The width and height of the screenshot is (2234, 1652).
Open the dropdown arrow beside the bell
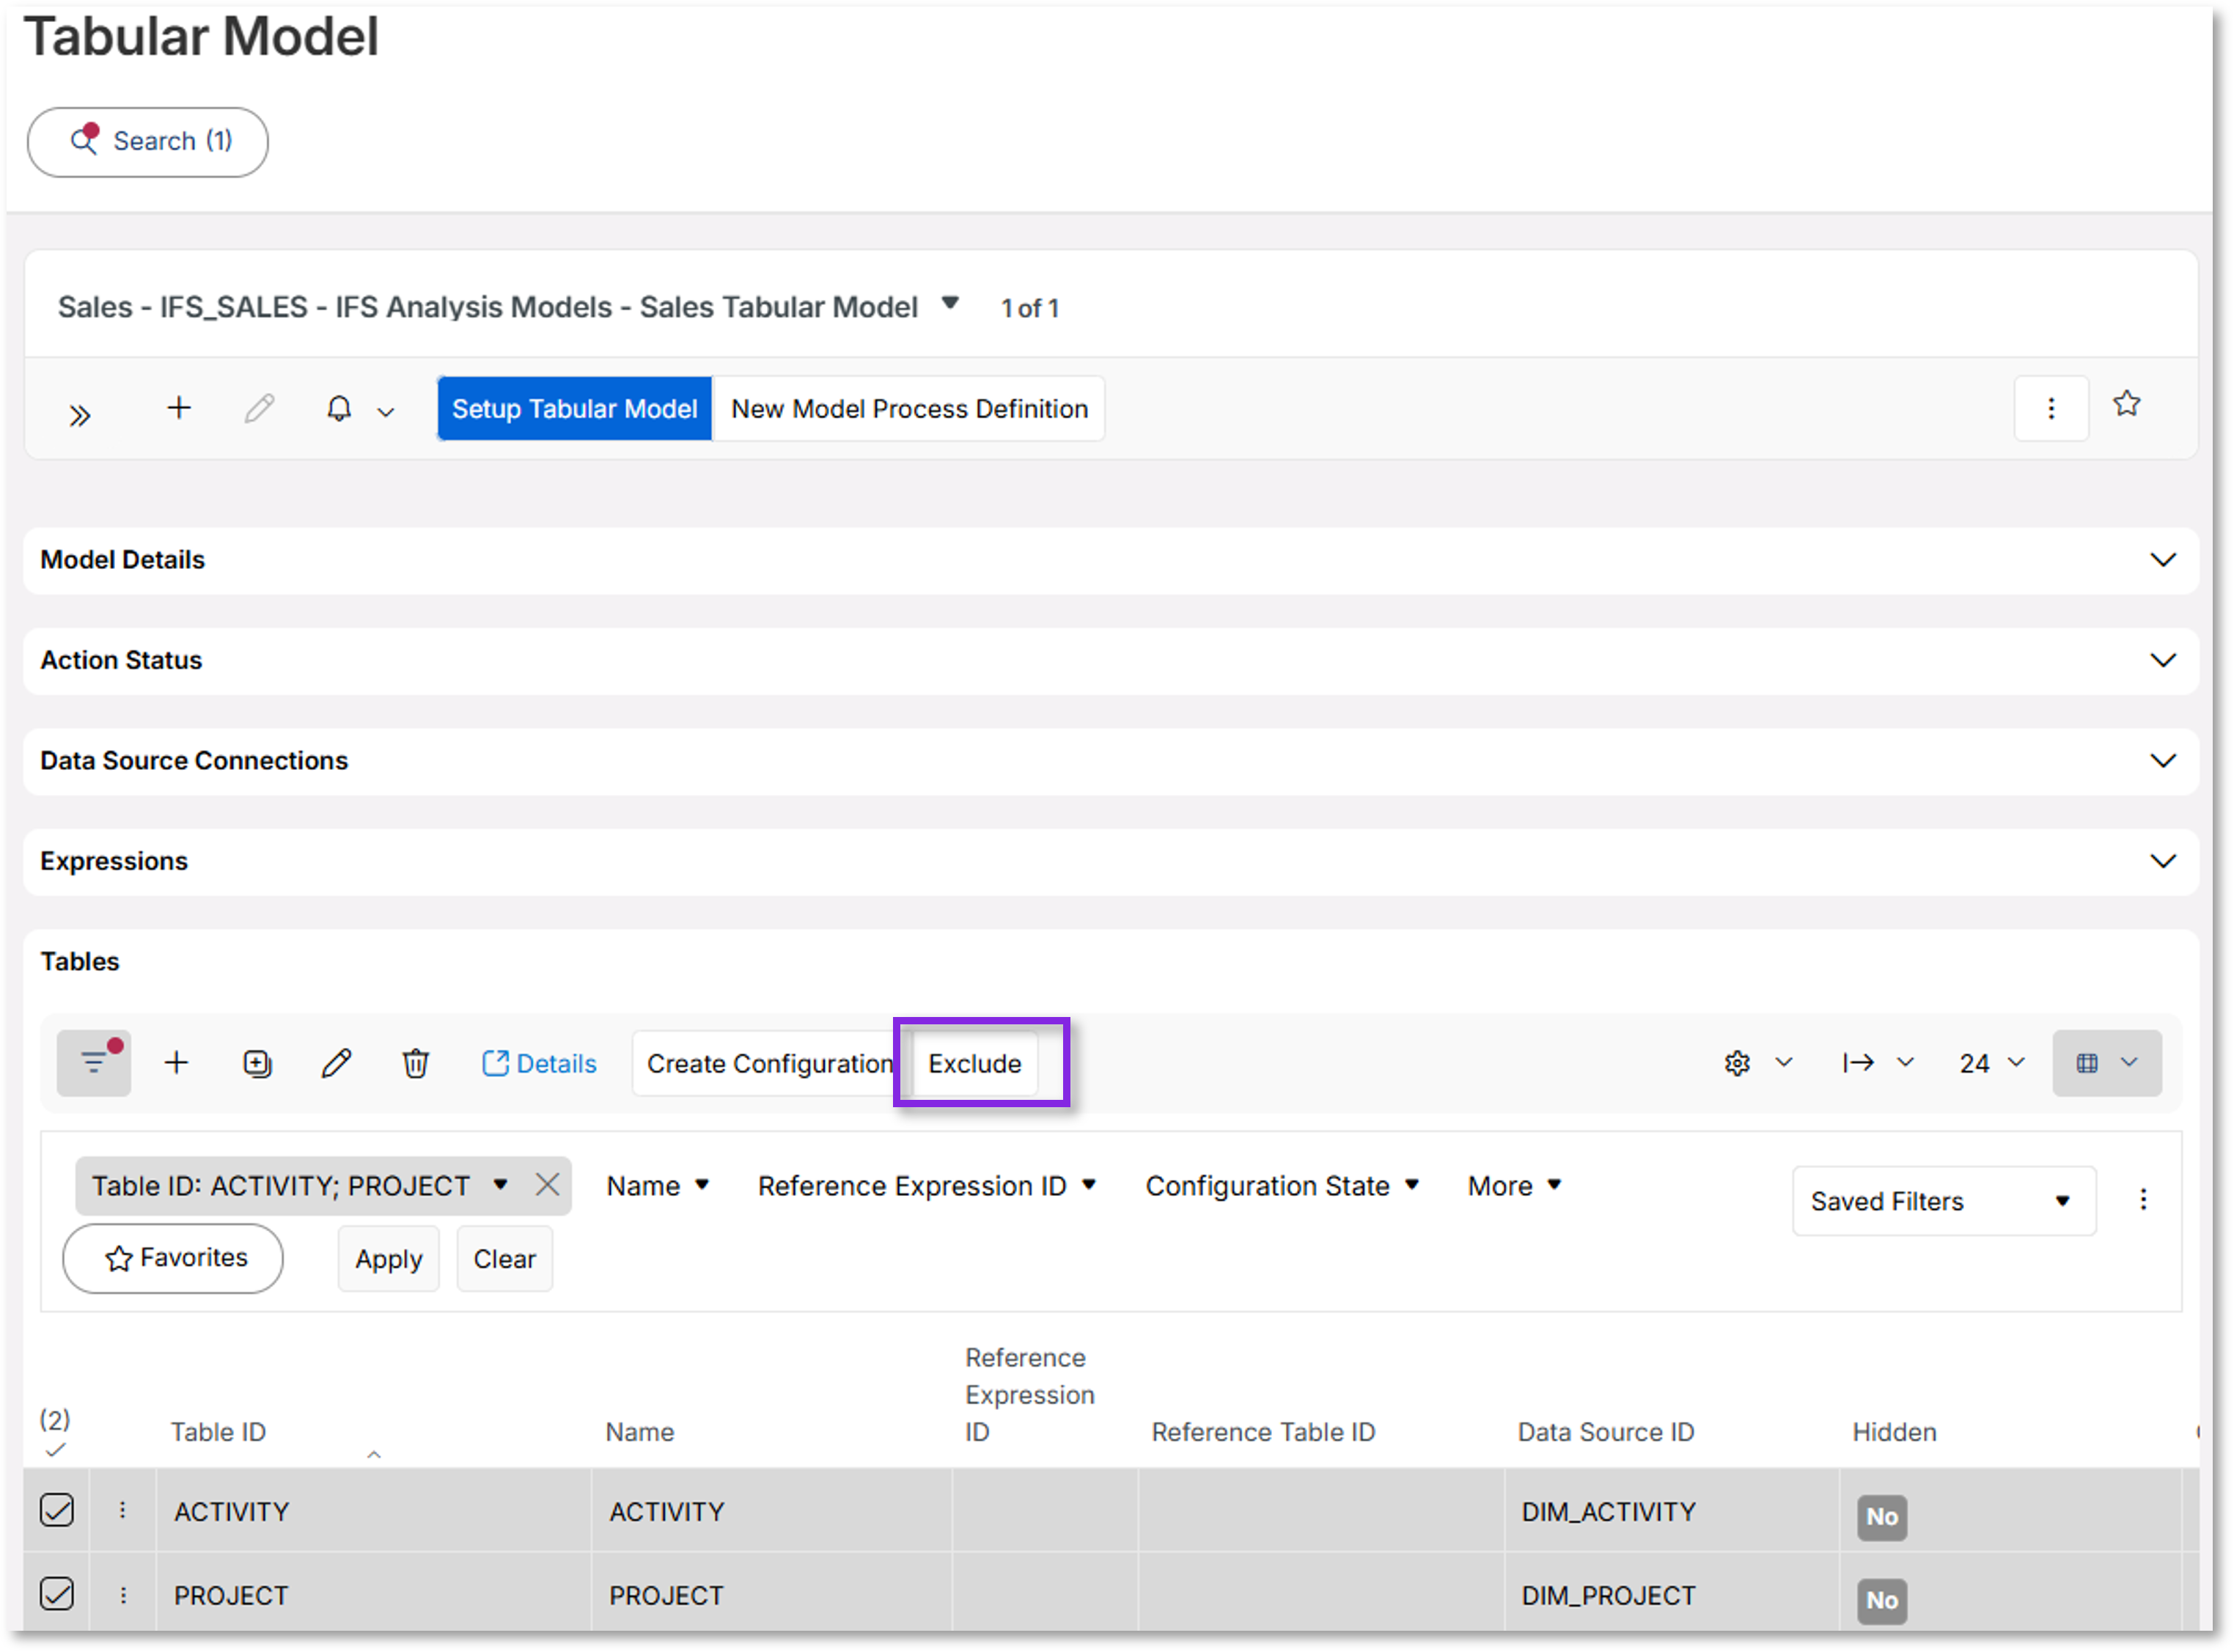pos(385,412)
